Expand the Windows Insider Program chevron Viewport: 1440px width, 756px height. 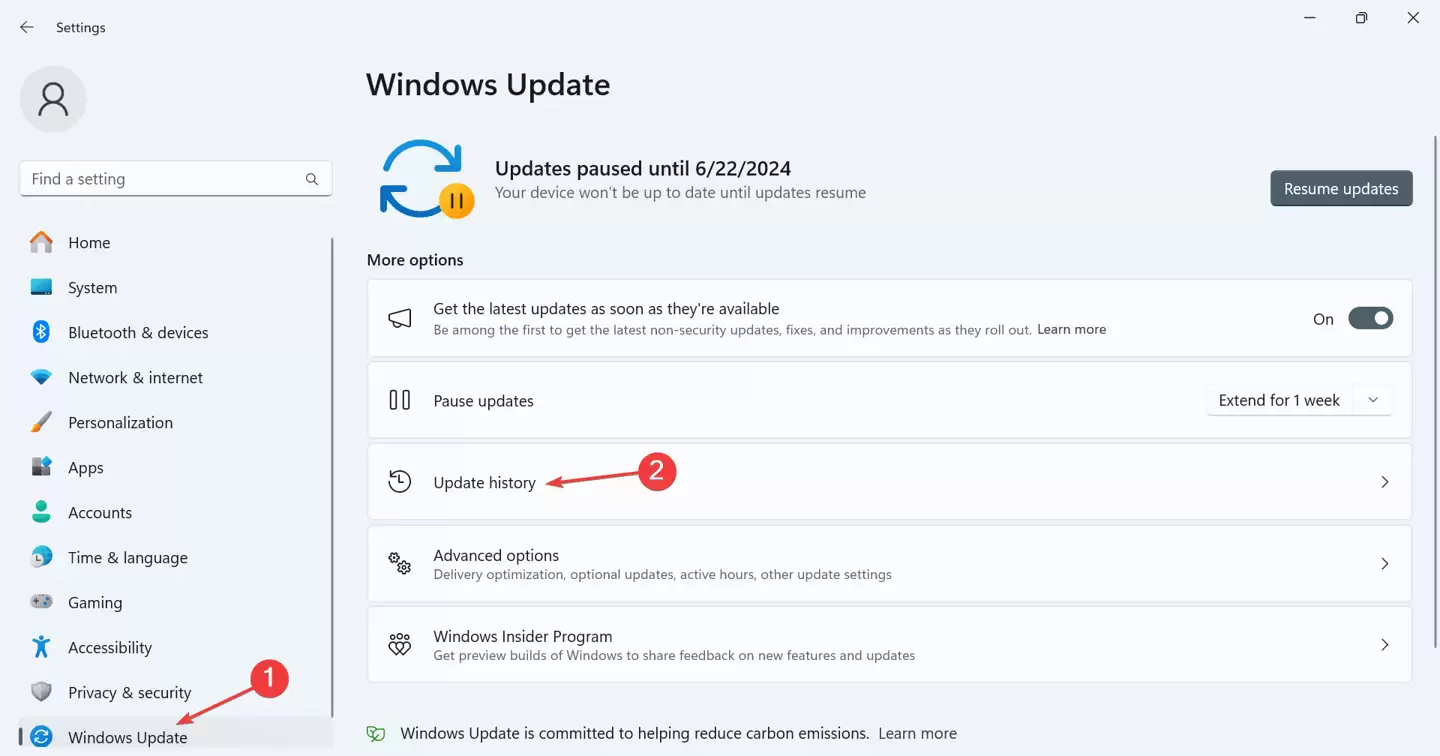click(1385, 645)
